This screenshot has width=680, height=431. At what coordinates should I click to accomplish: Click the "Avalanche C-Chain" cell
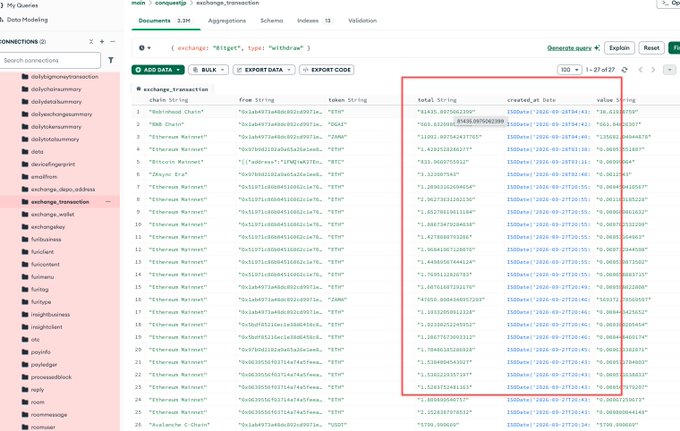179,425
